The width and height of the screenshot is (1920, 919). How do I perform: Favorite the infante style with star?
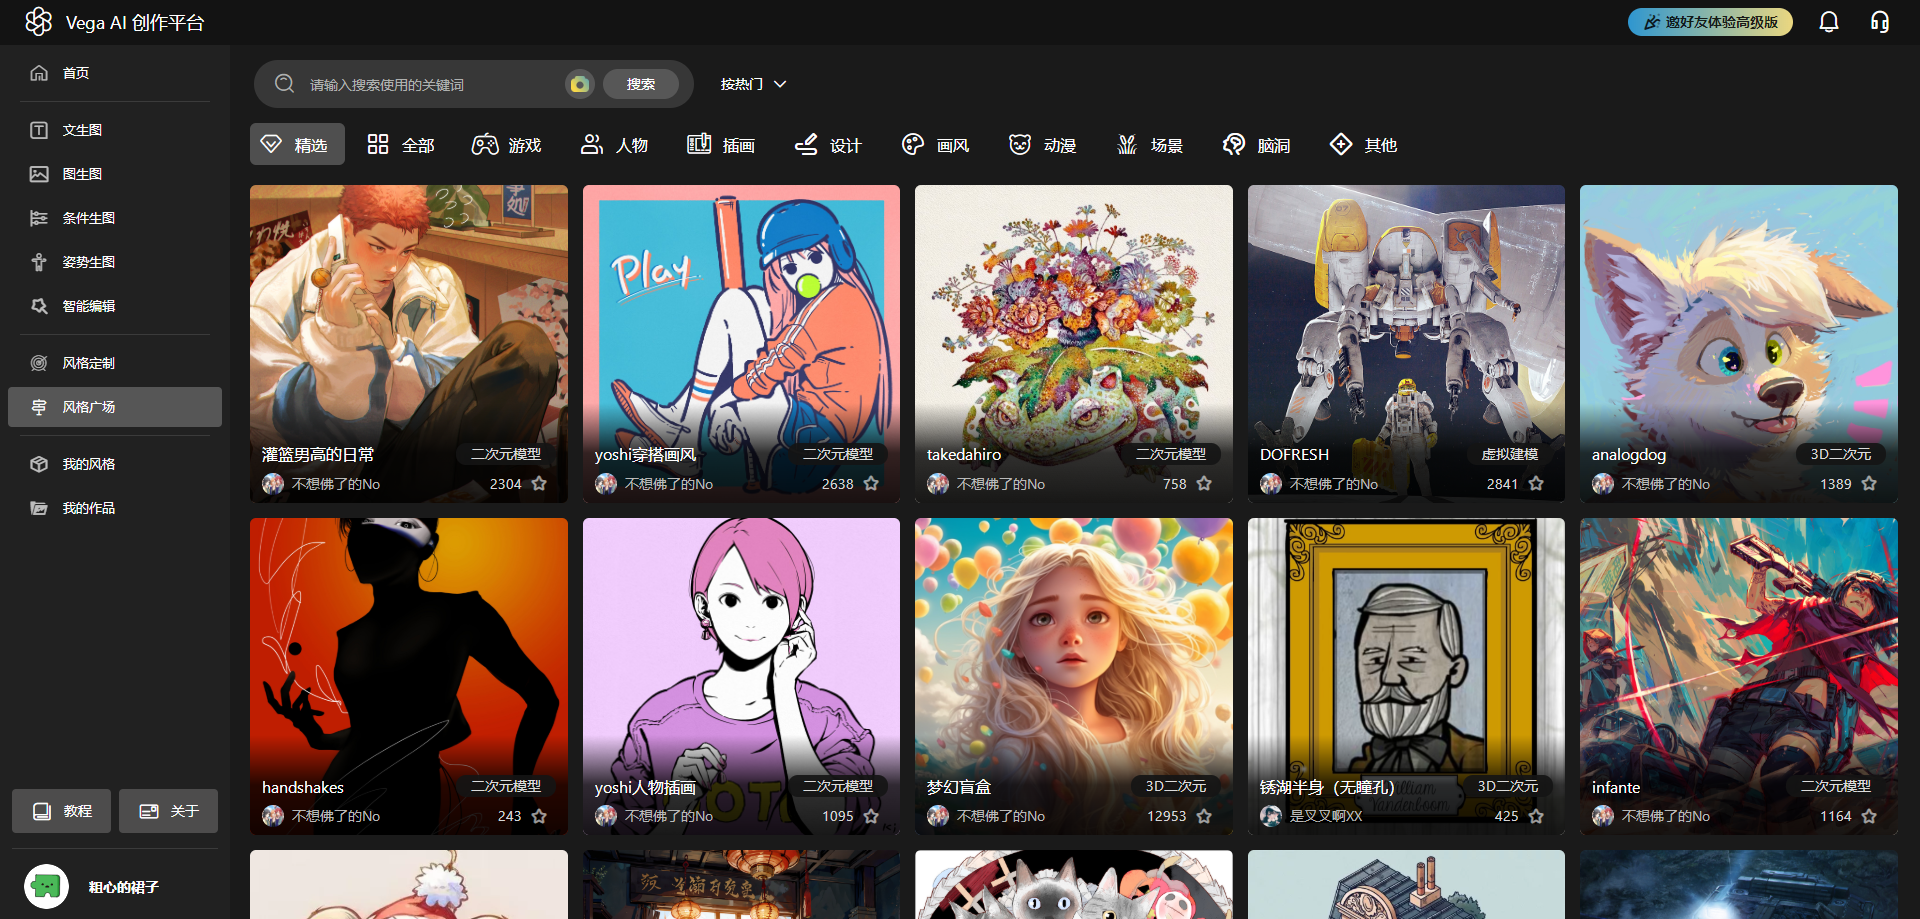pyautogui.click(x=1869, y=816)
